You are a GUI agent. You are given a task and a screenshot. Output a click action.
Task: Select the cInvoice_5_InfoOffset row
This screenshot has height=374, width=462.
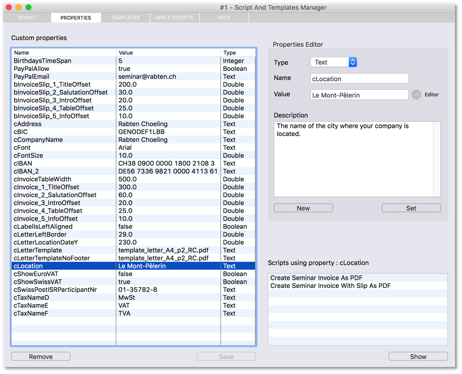133,219
